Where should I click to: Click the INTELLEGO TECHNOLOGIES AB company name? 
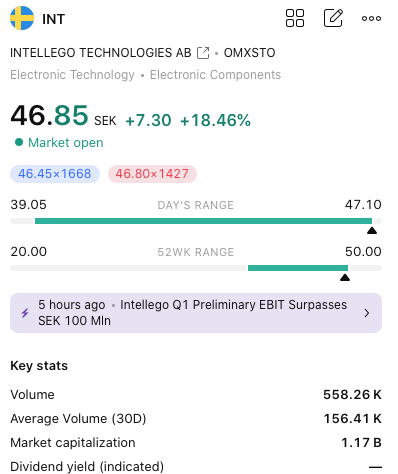point(101,53)
